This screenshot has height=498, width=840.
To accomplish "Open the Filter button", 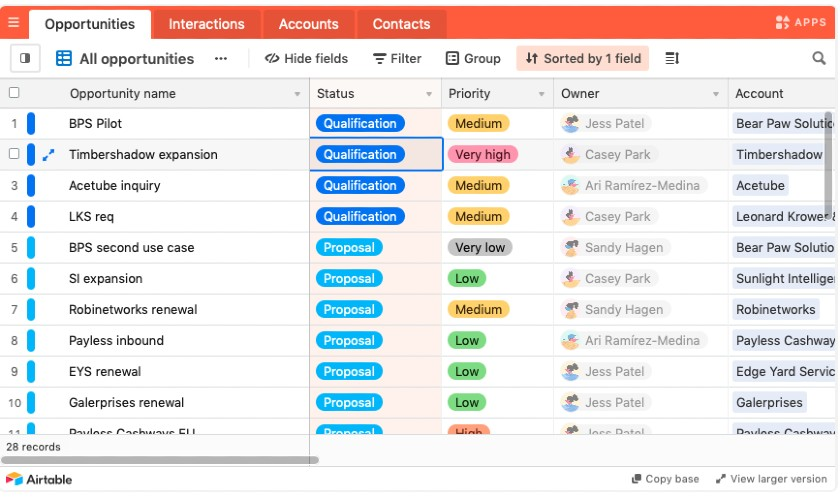I will pyautogui.click(x=397, y=59).
